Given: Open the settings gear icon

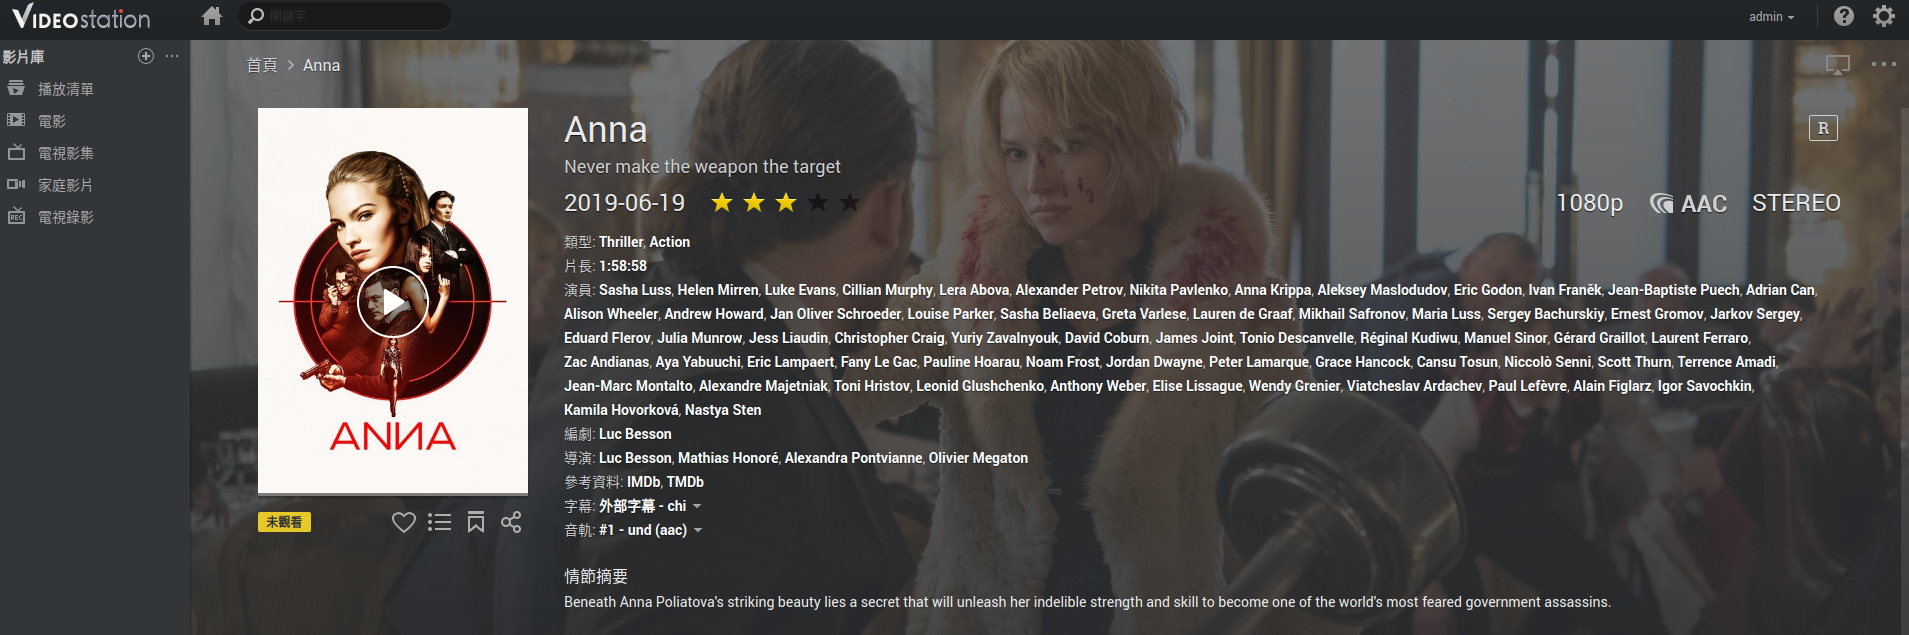Looking at the screenshot, I should 1884,16.
